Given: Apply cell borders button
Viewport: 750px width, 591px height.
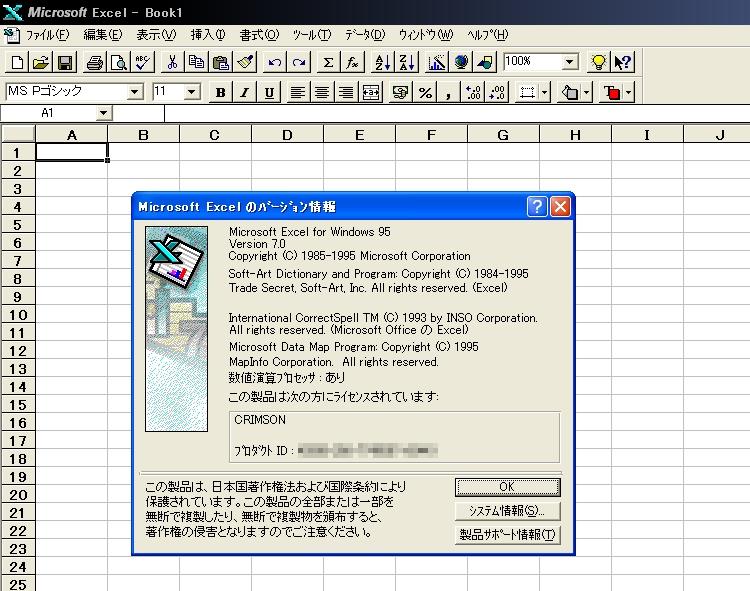Looking at the screenshot, I should point(527,92).
